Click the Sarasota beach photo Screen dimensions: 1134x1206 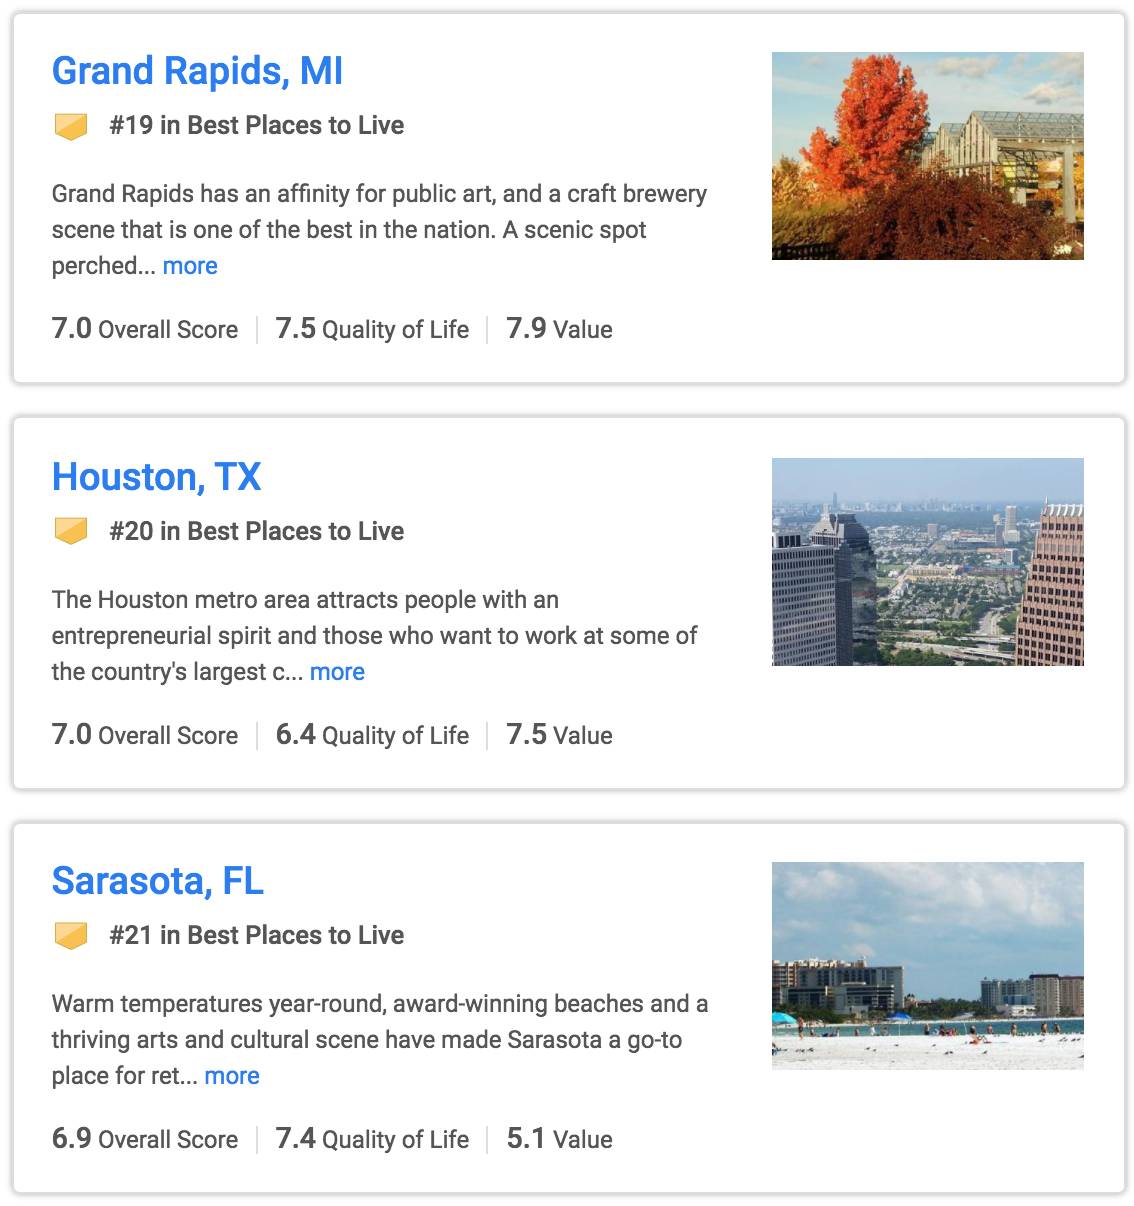927,966
